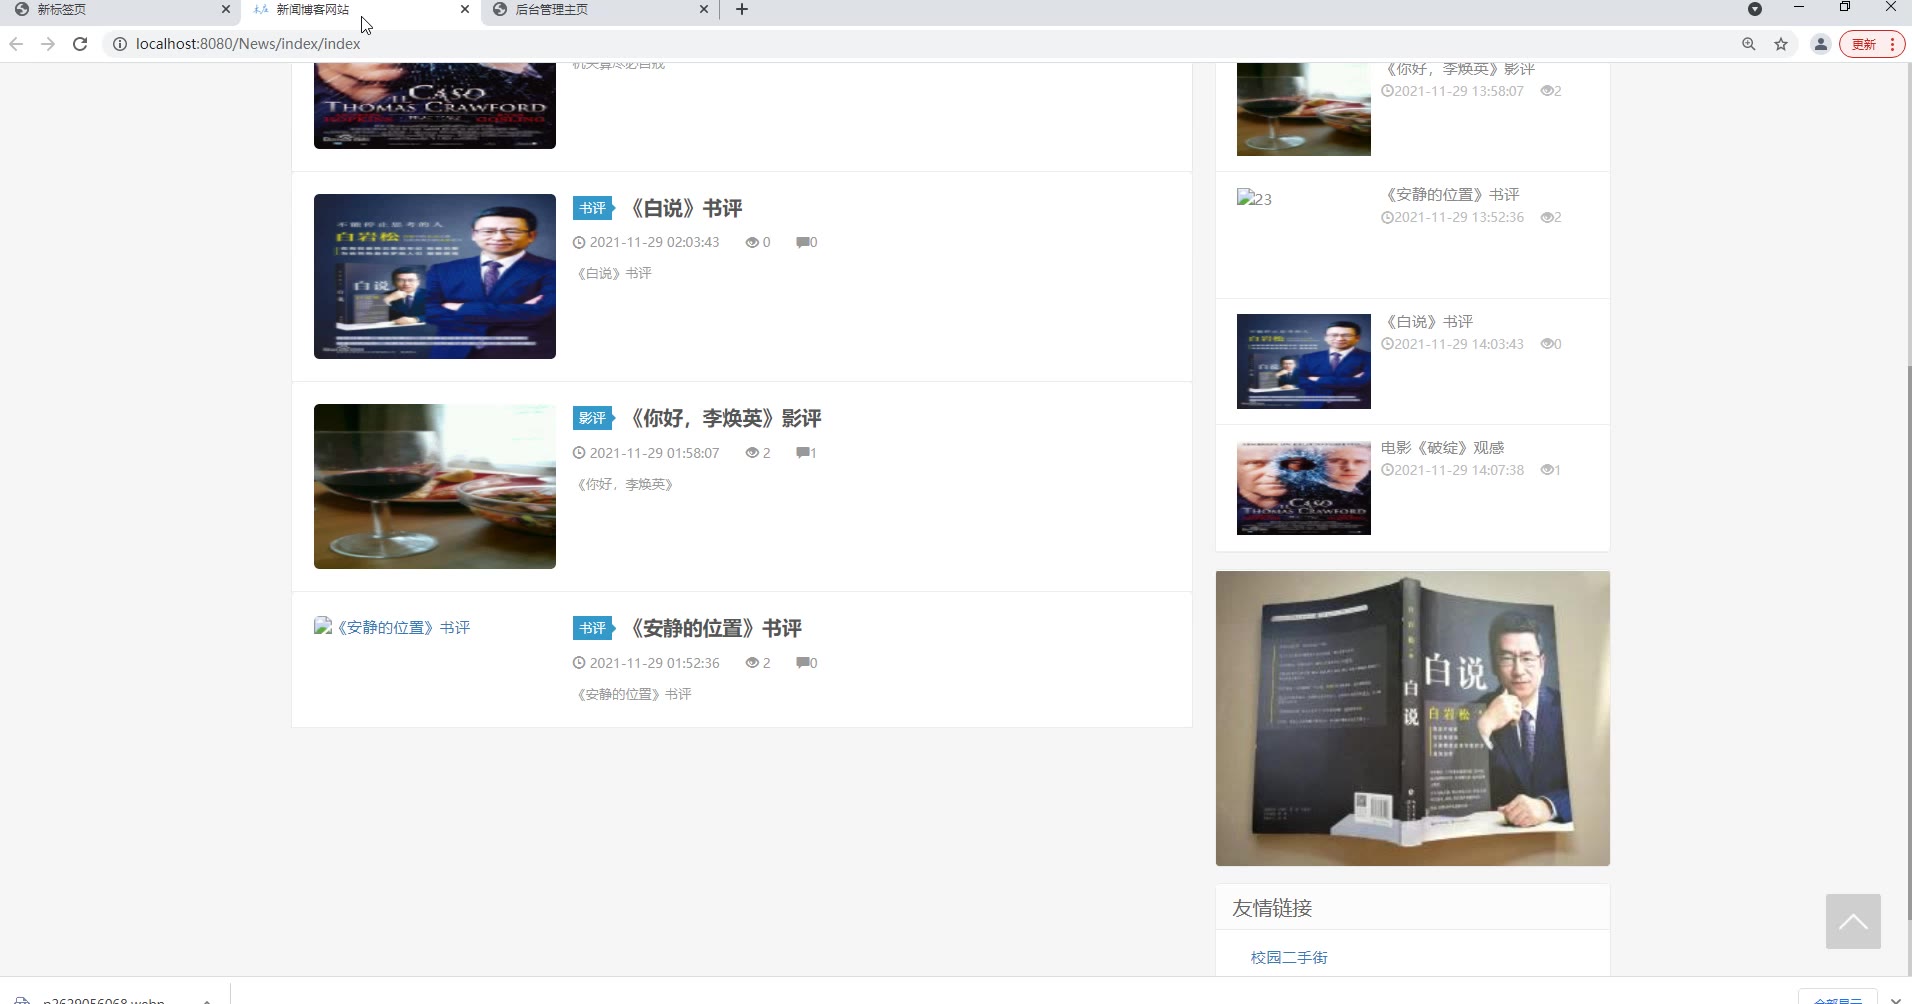Screen dimensions: 1912x1004
Task: Open the 《白说》 book cover thumbnail in list
Action: tap(435, 276)
